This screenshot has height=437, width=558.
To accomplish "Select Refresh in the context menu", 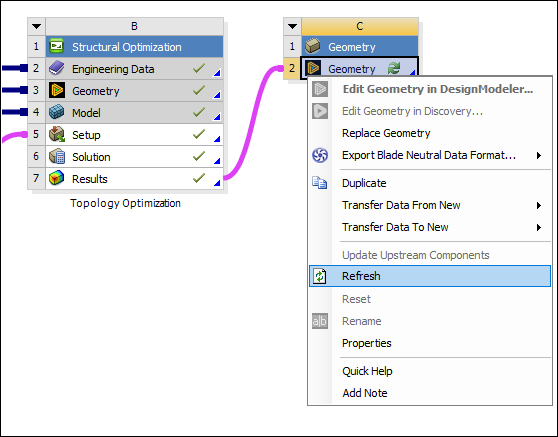I will [430, 276].
